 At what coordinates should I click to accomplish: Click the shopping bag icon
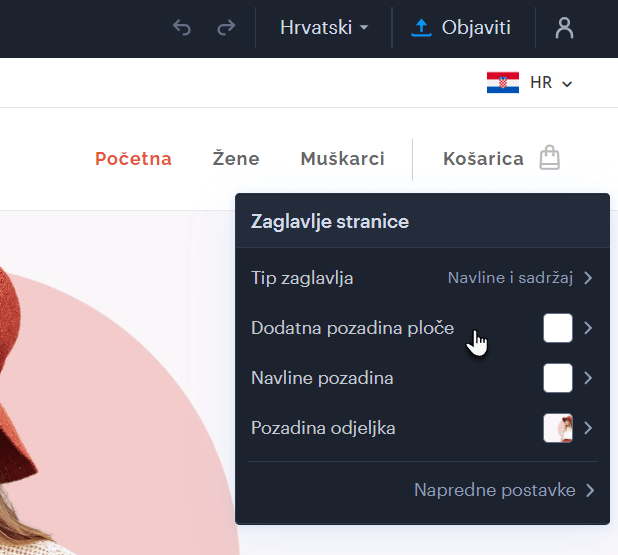[549, 158]
